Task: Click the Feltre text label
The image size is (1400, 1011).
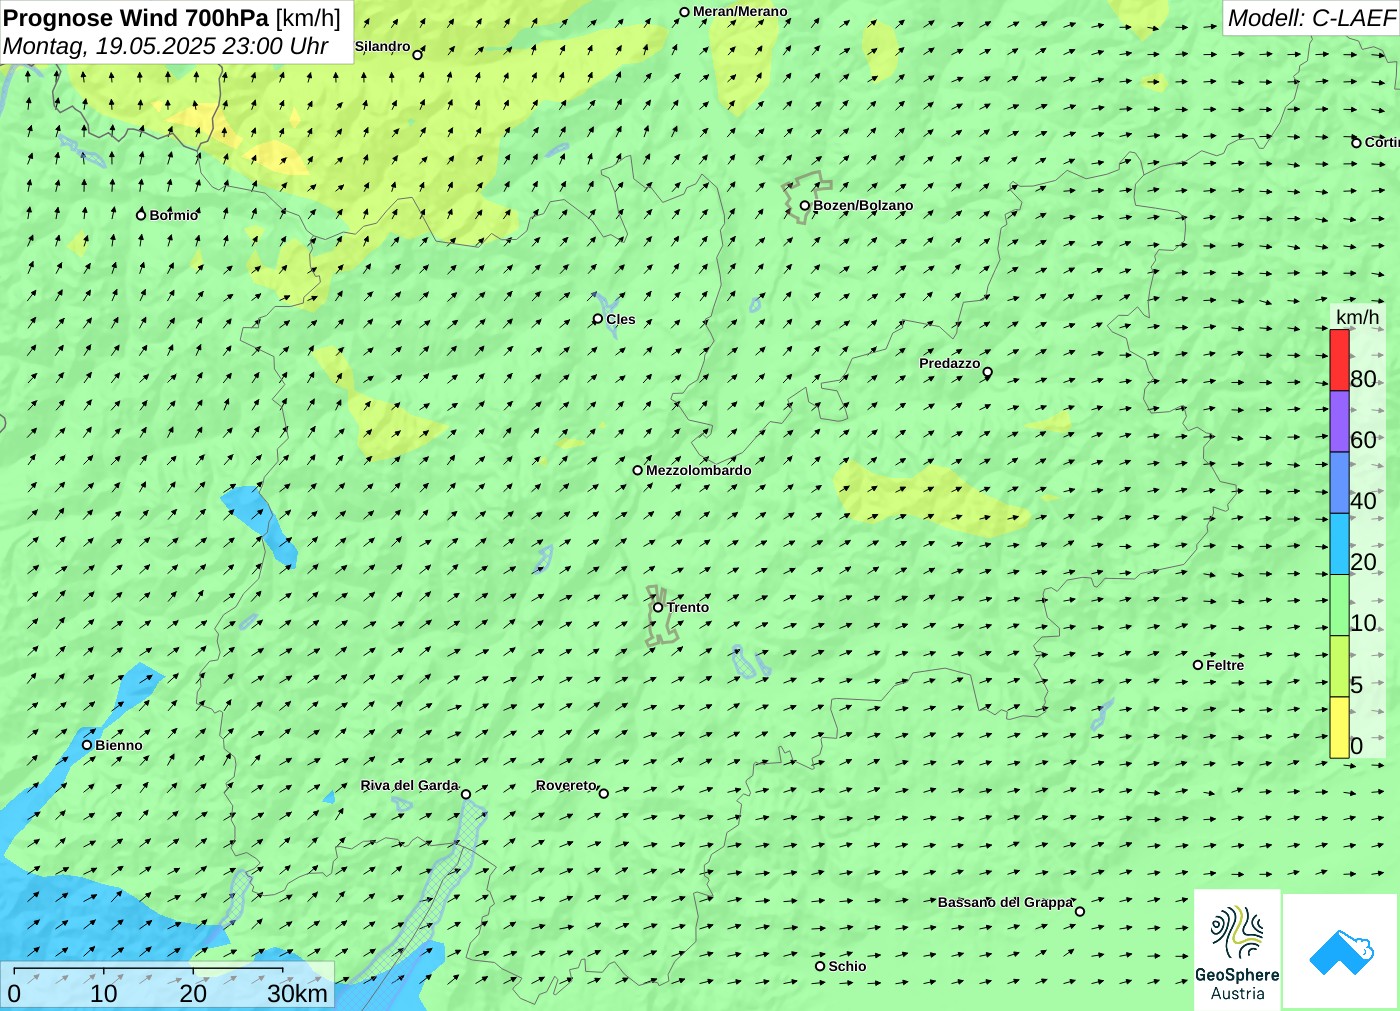Action: tap(1225, 665)
